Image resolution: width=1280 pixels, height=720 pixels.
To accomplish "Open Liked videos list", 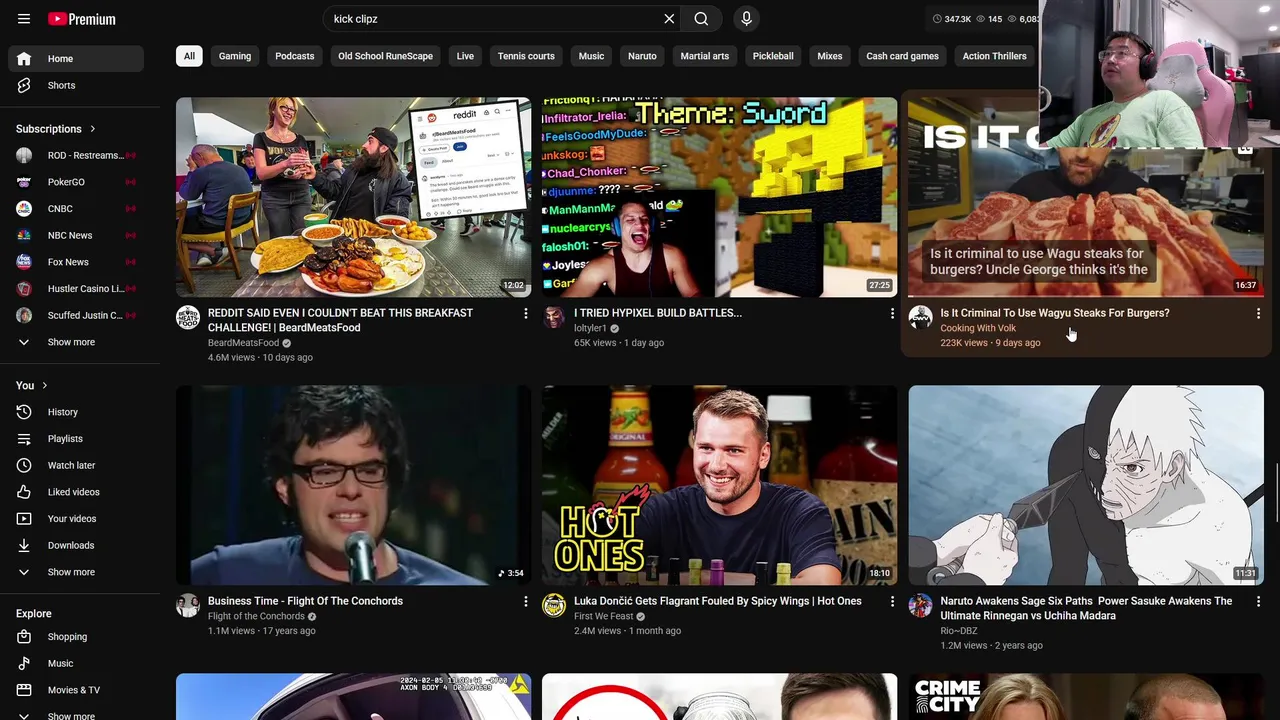I will coord(76,492).
